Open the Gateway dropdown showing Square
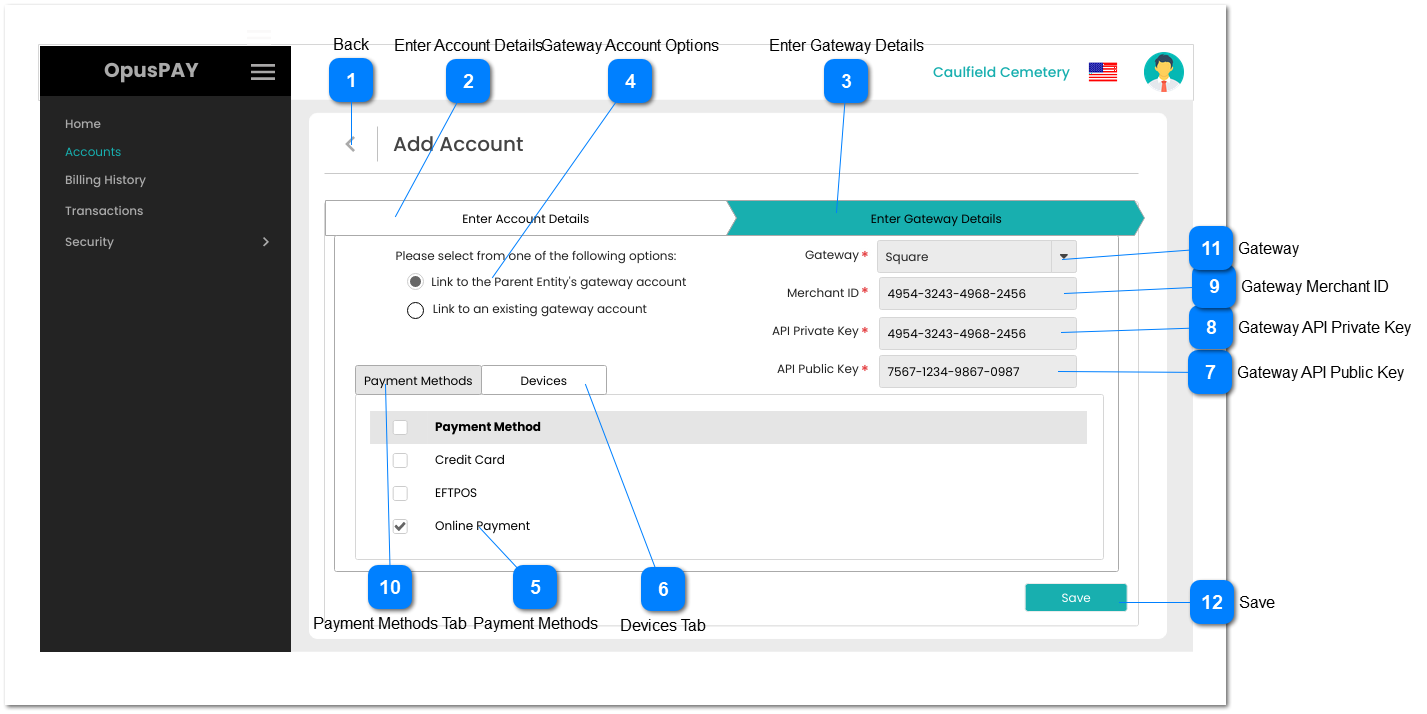This screenshot has height=714, width=1427. 1063,256
